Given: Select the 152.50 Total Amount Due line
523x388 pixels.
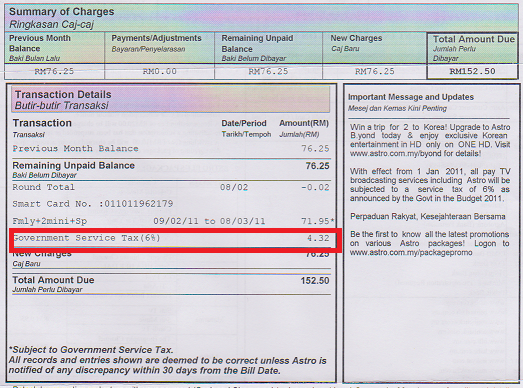Looking at the screenshot, I should point(171,284).
